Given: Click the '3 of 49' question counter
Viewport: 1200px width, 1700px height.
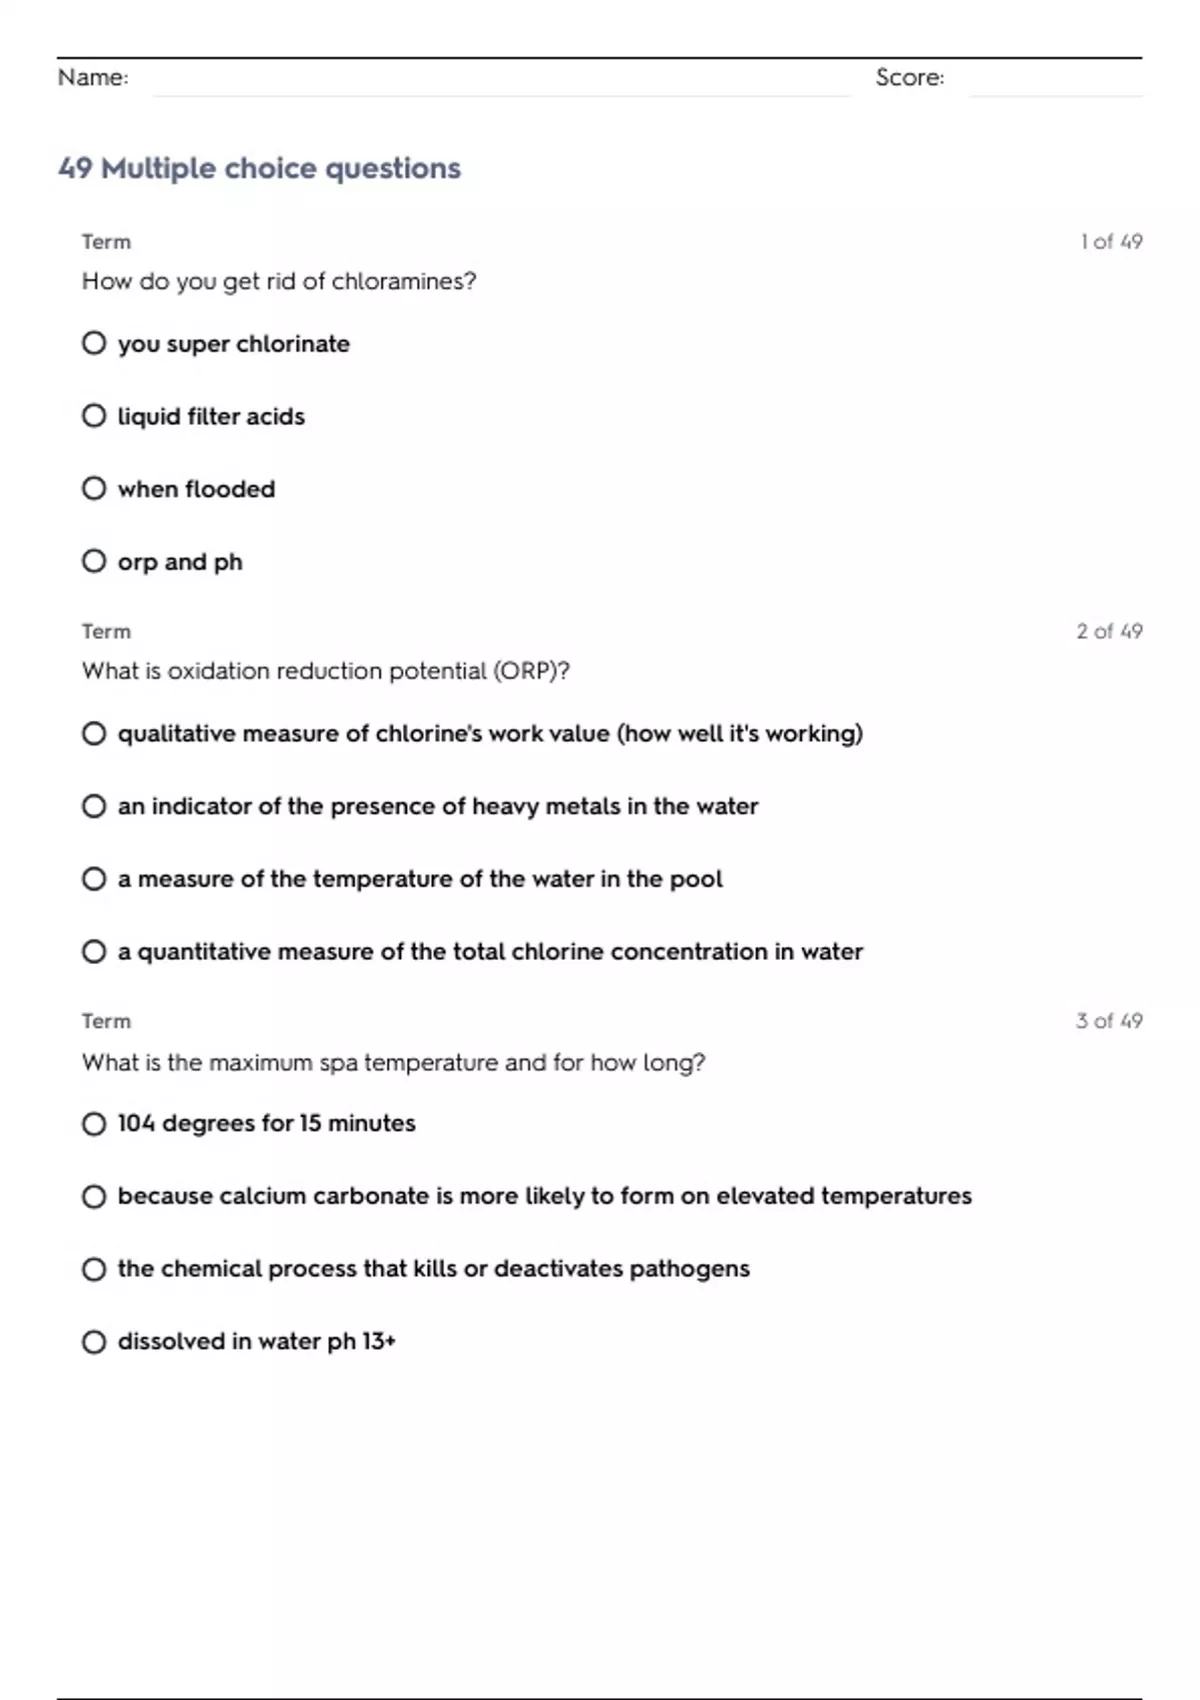Looking at the screenshot, I should pyautogui.click(x=1109, y=1021).
